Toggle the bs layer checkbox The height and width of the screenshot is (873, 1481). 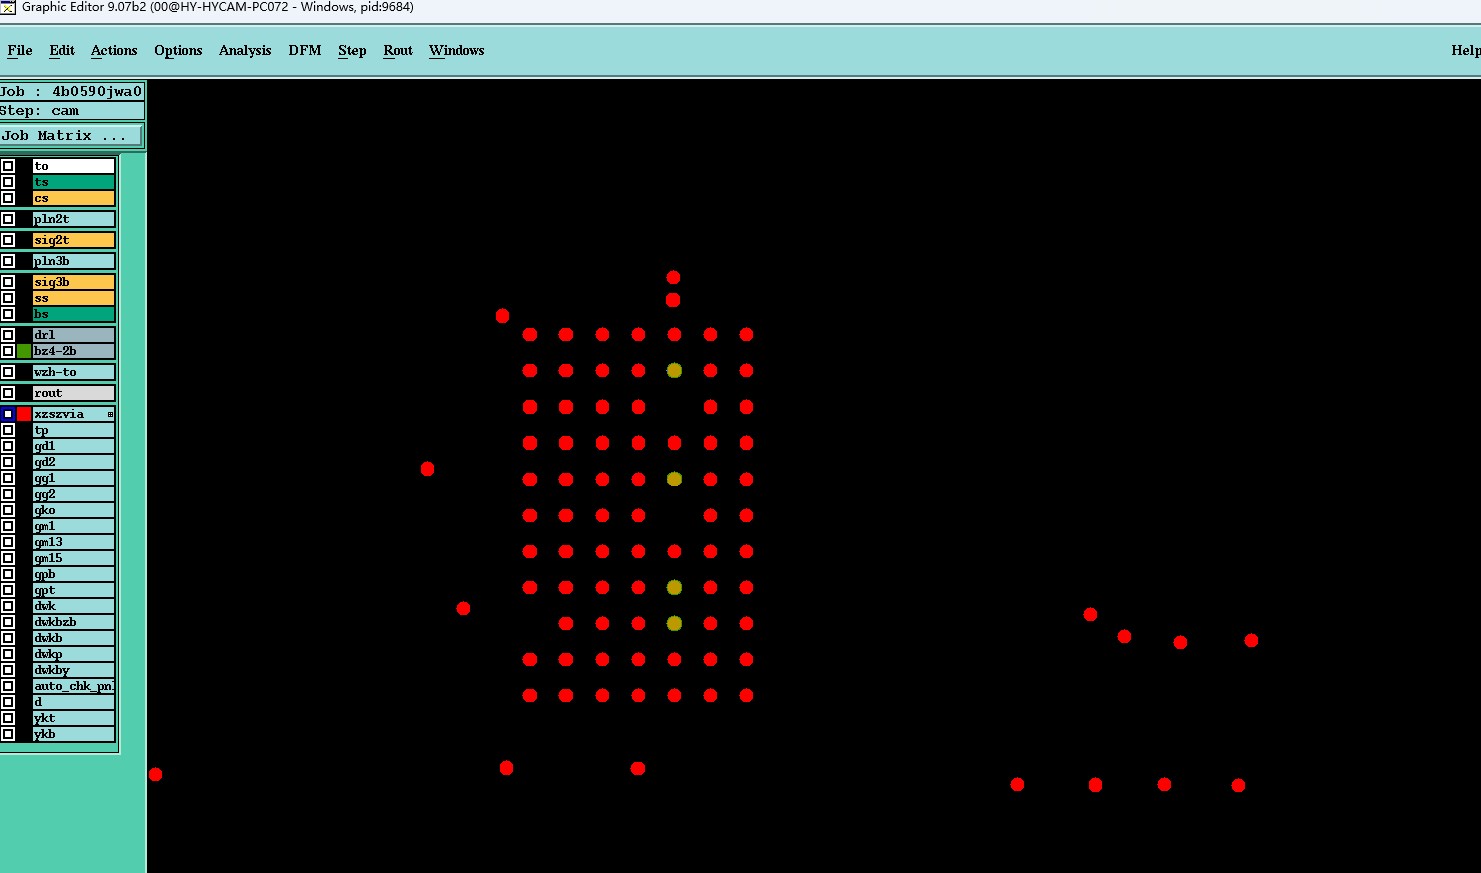(x=8, y=314)
